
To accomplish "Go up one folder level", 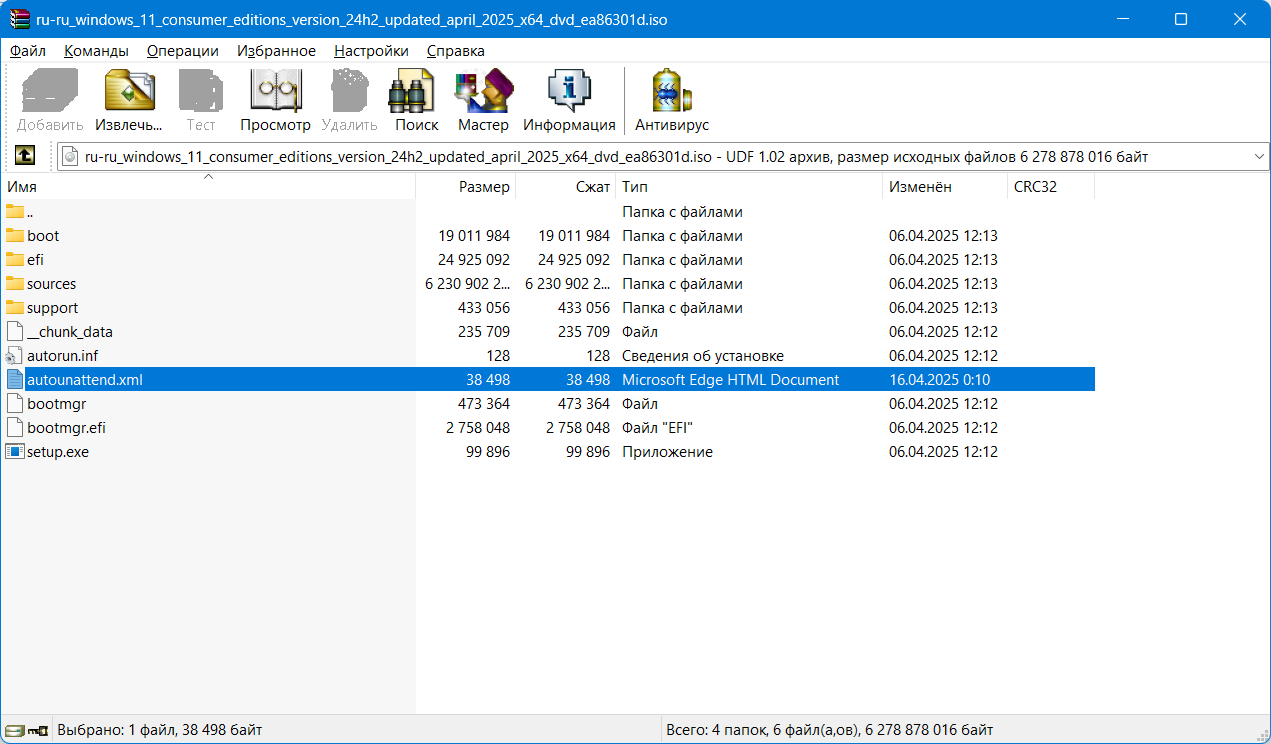I will (x=24, y=156).
